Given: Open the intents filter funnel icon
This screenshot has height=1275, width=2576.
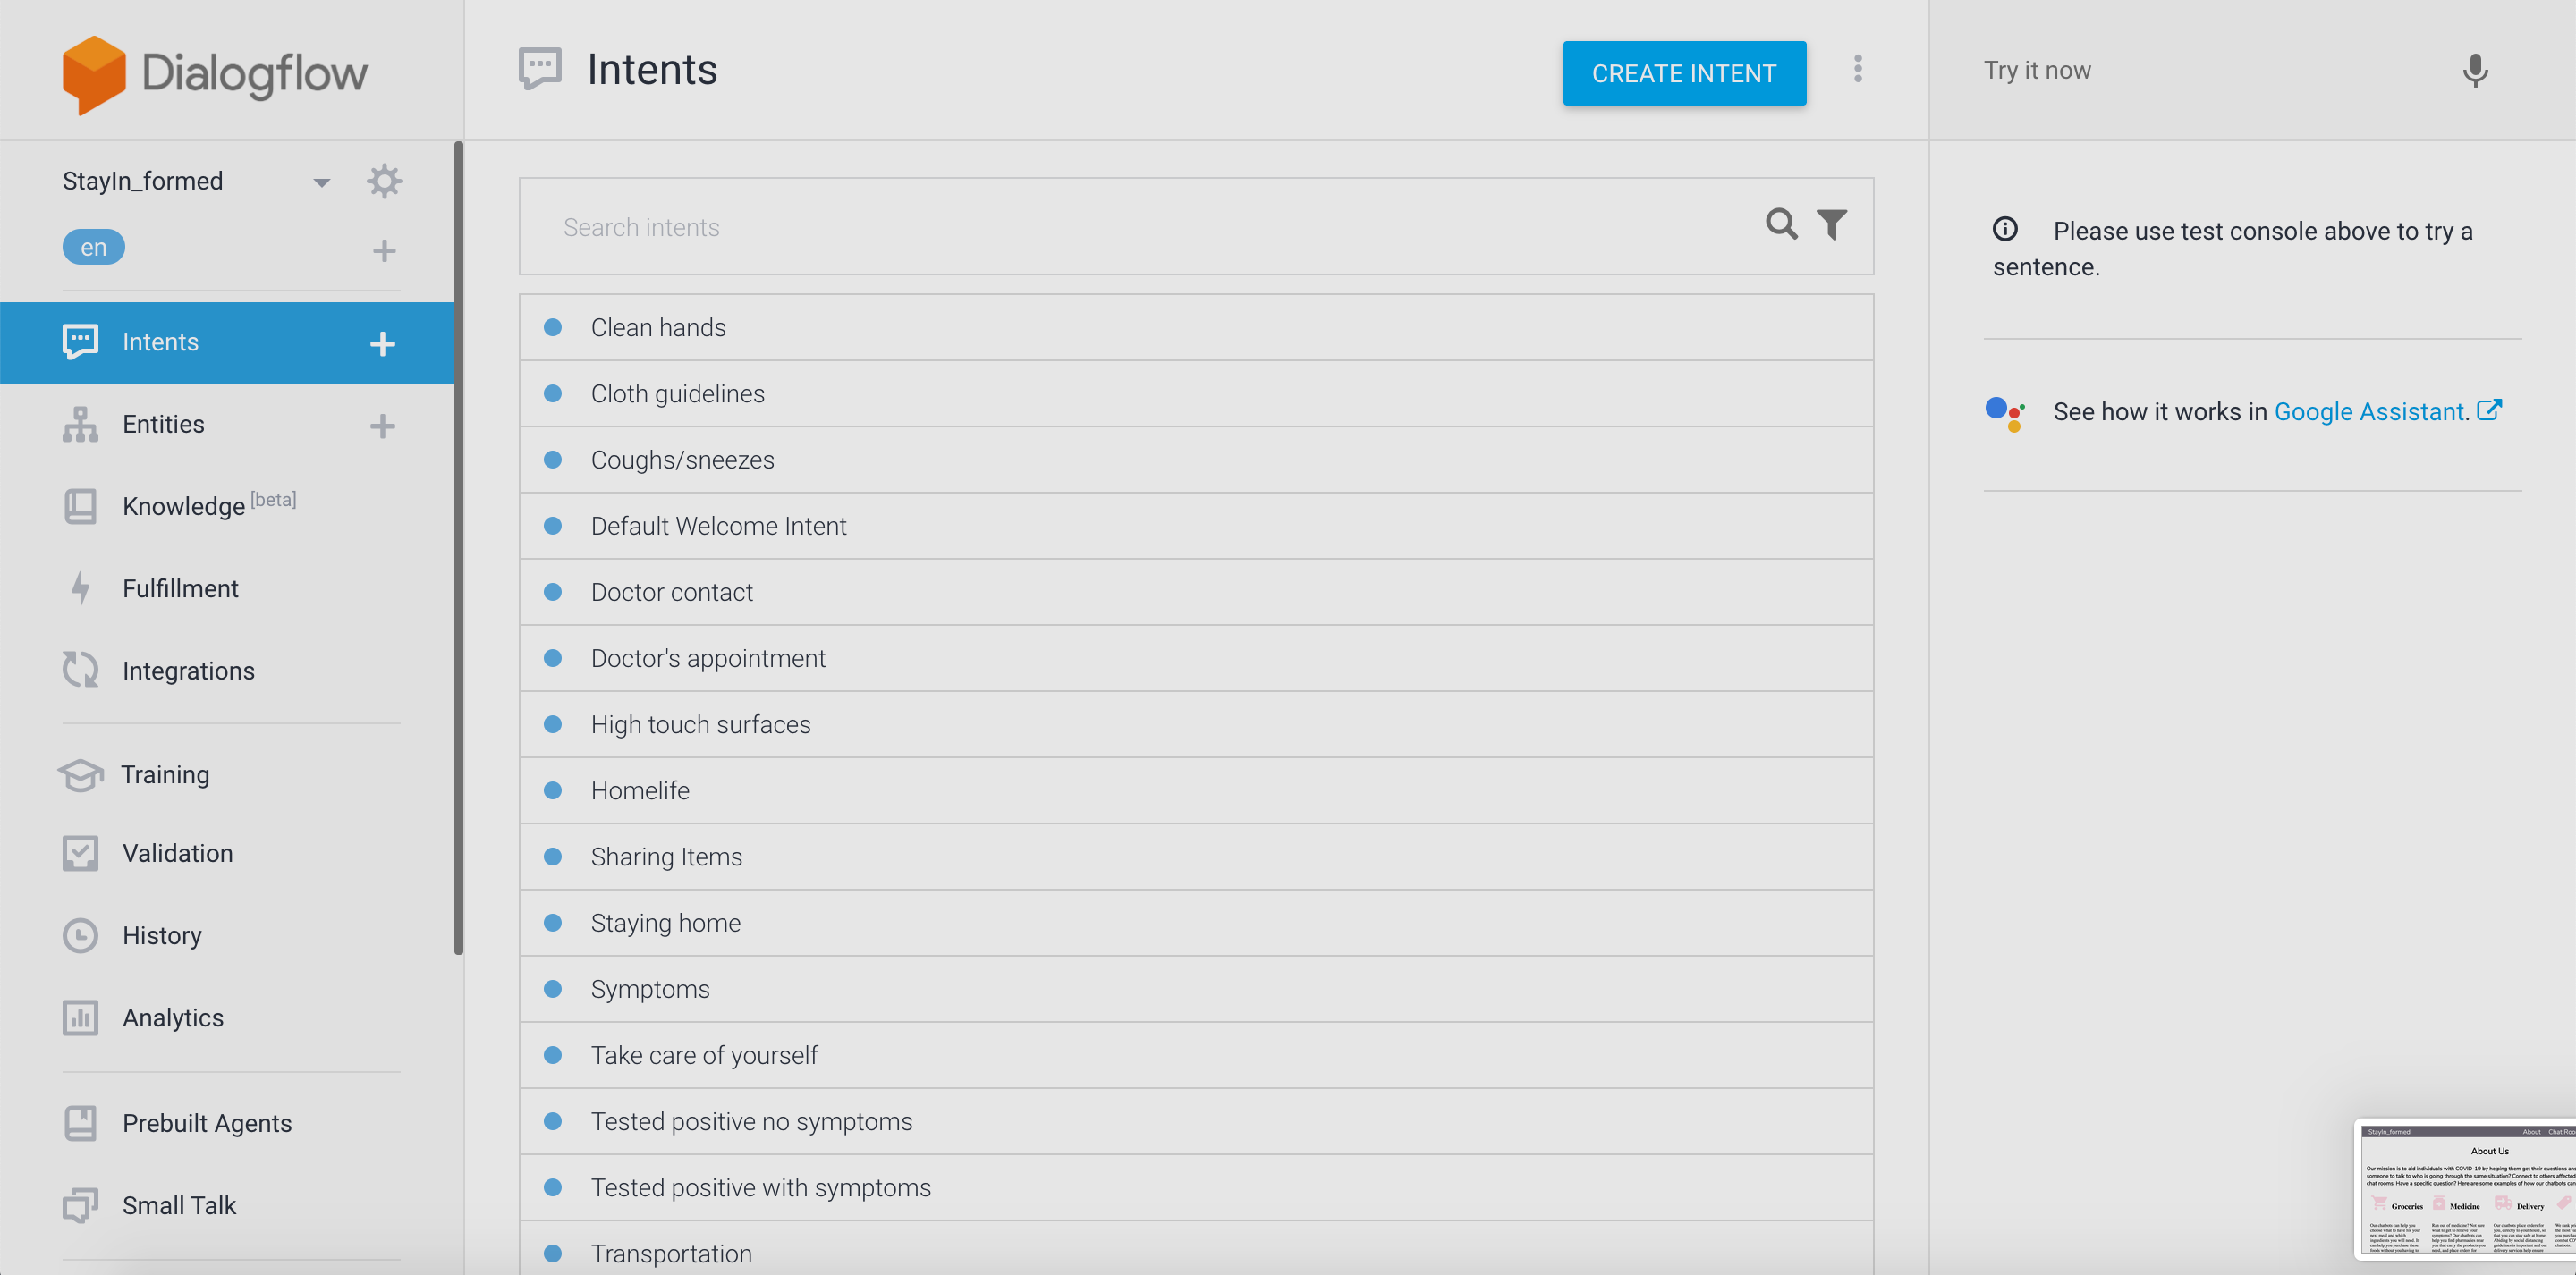Looking at the screenshot, I should click(1832, 224).
